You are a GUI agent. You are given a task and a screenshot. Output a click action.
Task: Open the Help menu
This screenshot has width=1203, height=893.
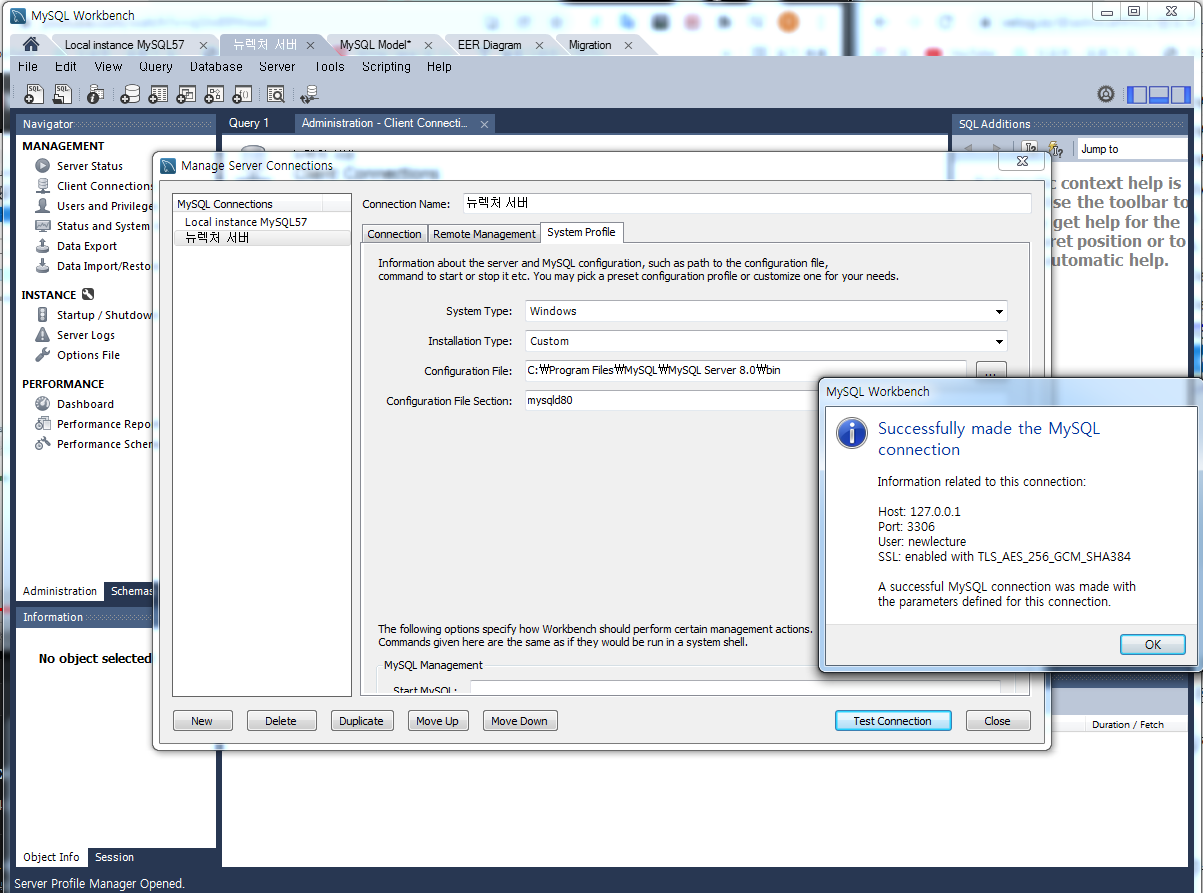tap(439, 67)
